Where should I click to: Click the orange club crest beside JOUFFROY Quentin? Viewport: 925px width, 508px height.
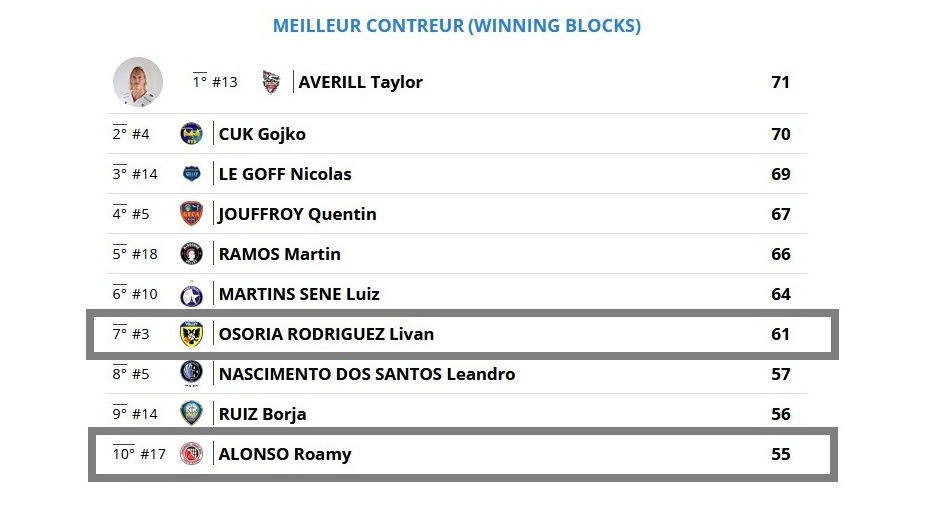[x=191, y=214]
